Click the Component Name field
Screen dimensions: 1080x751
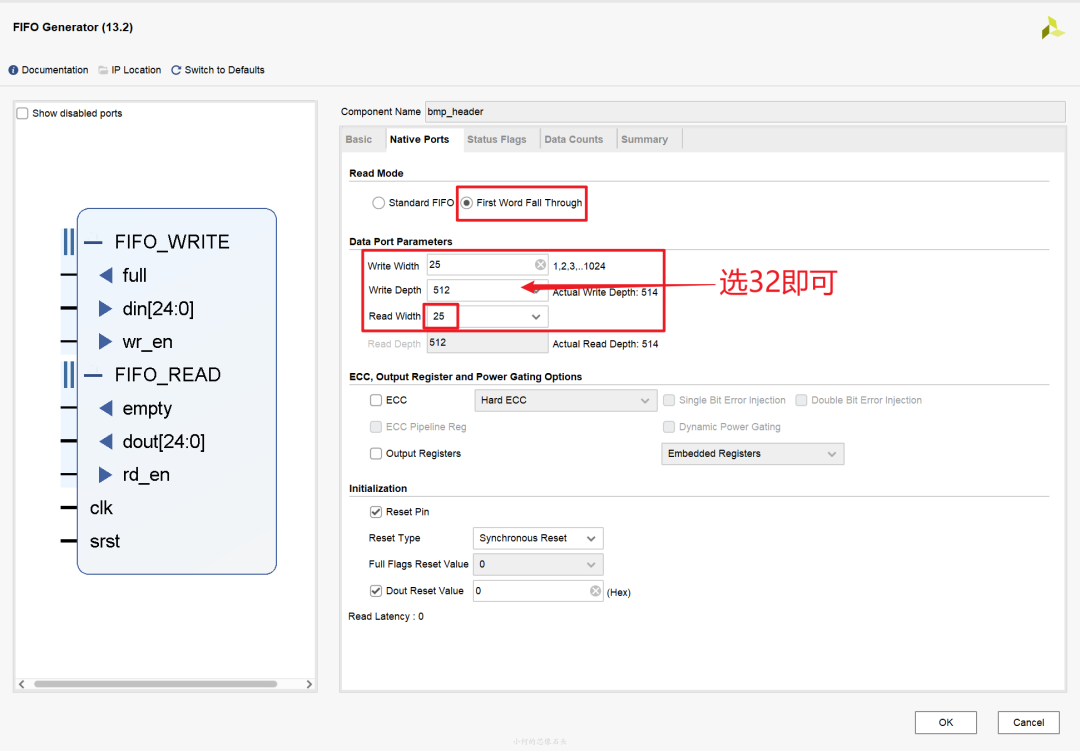745,112
